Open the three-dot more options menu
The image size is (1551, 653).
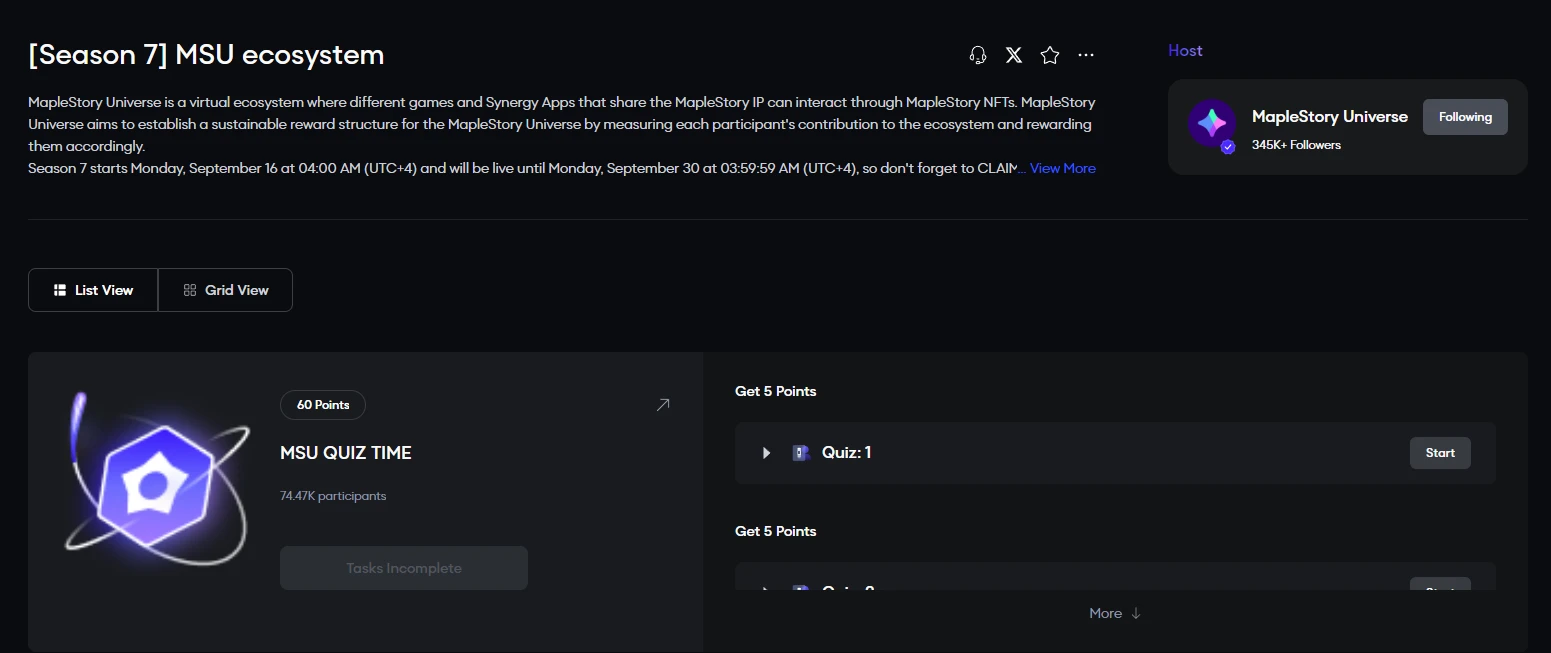1086,55
